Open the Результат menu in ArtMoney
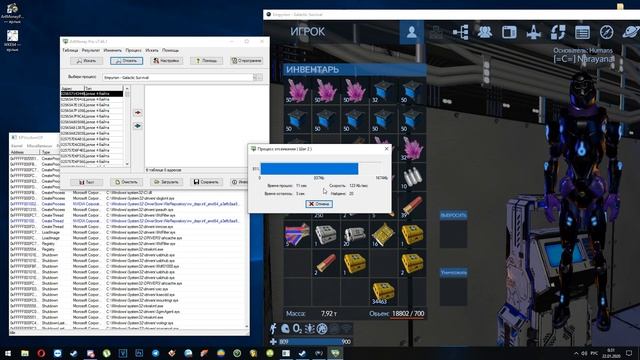640x360 pixels. click(x=91, y=50)
